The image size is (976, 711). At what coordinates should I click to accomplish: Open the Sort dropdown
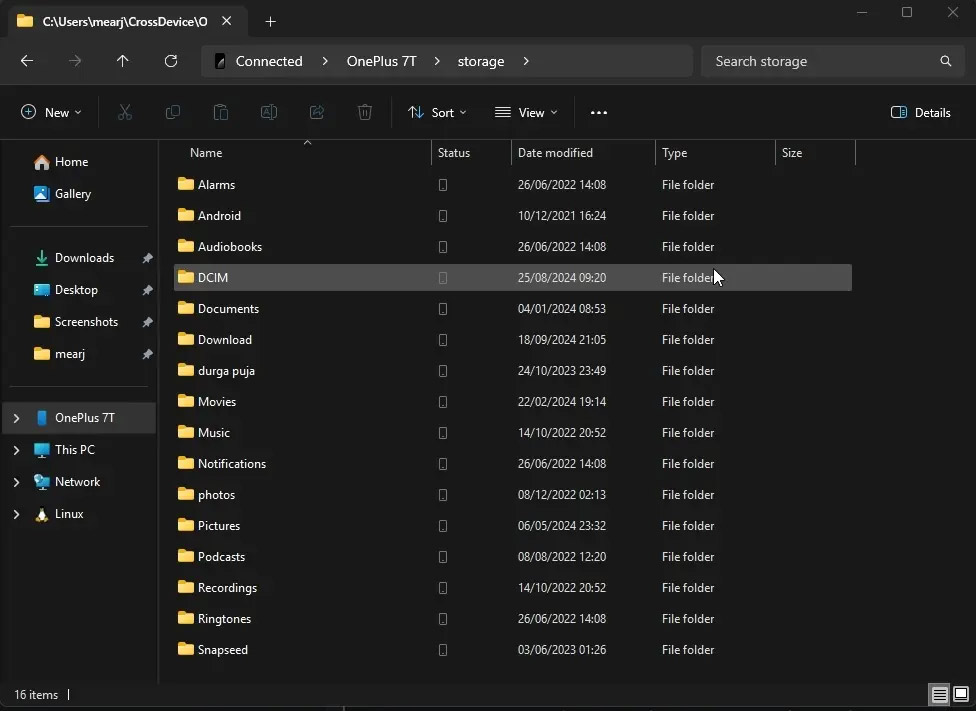pos(437,112)
